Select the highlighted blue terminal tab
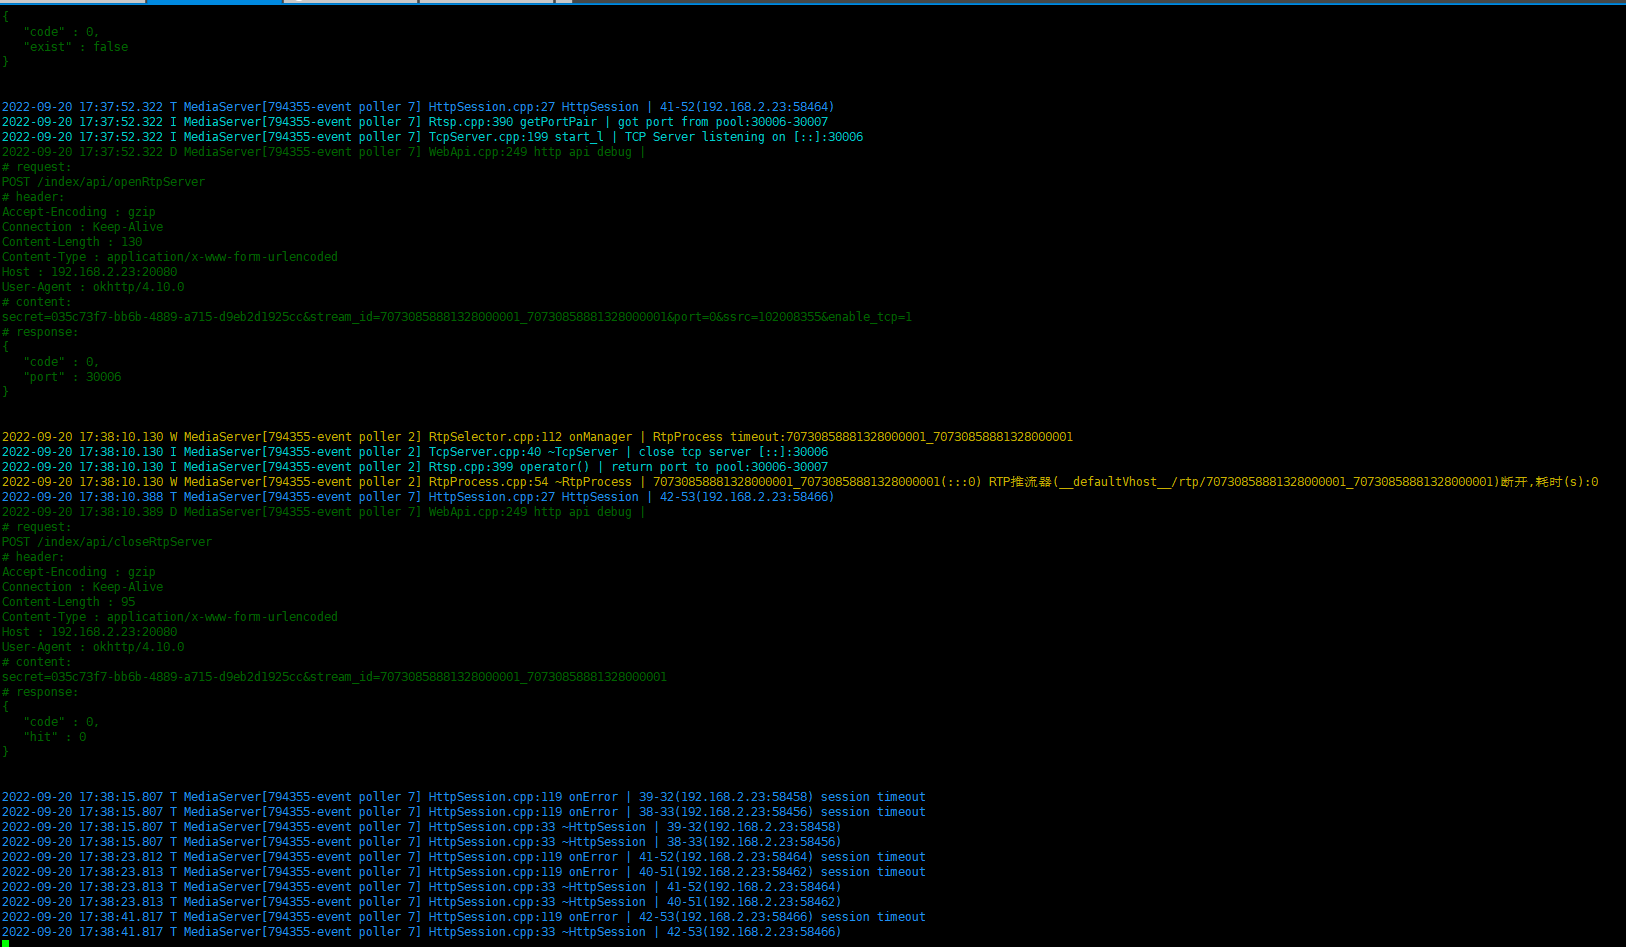The image size is (1626, 947). click(x=213, y=4)
